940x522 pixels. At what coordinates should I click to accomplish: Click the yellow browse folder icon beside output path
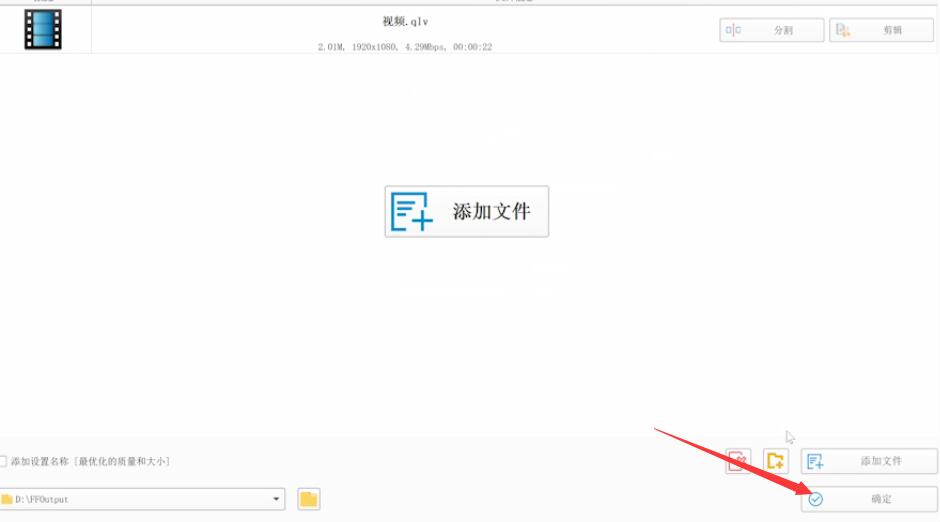[x=309, y=499]
